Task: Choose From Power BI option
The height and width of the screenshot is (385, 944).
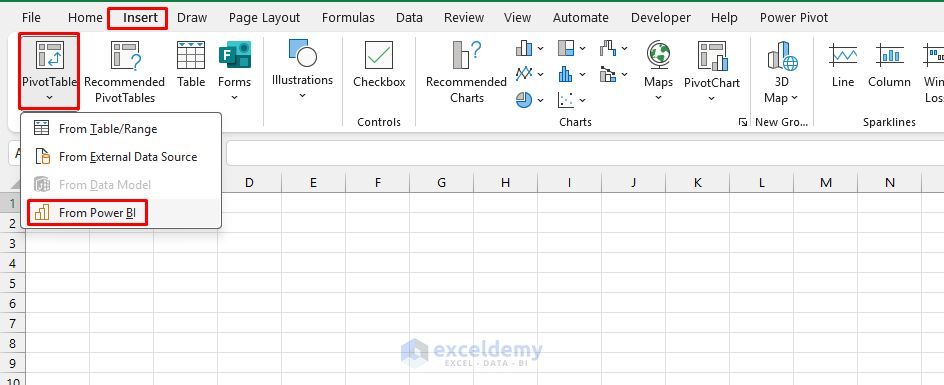Action: point(121,213)
